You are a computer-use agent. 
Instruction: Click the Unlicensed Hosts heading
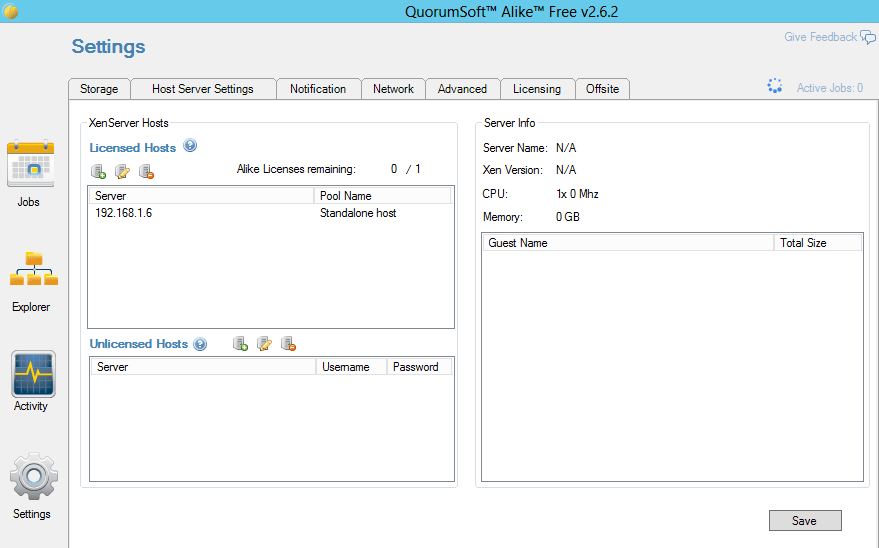pyautogui.click(x=138, y=344)
